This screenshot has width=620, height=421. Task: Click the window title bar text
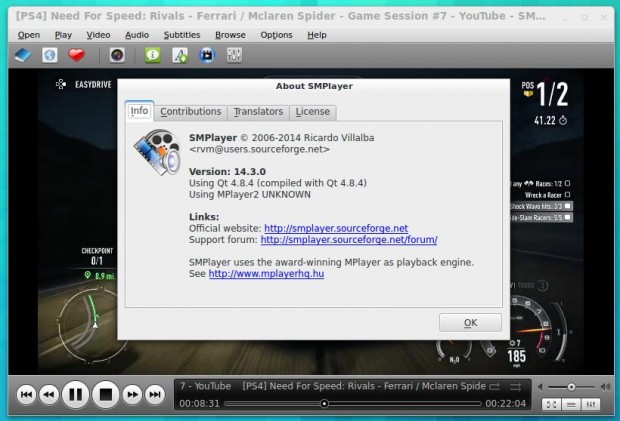(281, 16)
